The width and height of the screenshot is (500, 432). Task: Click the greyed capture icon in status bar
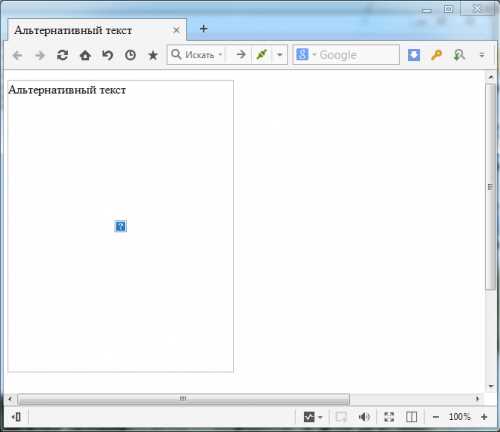point(341,417)
